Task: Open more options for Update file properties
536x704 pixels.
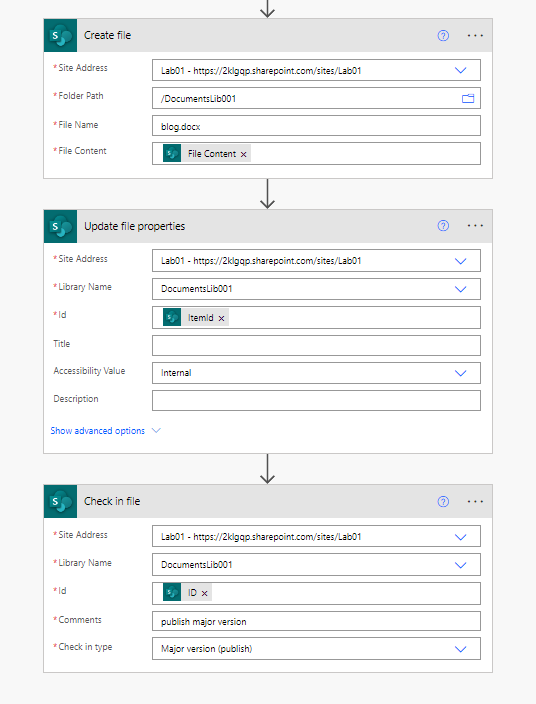Action: (475, 226)
